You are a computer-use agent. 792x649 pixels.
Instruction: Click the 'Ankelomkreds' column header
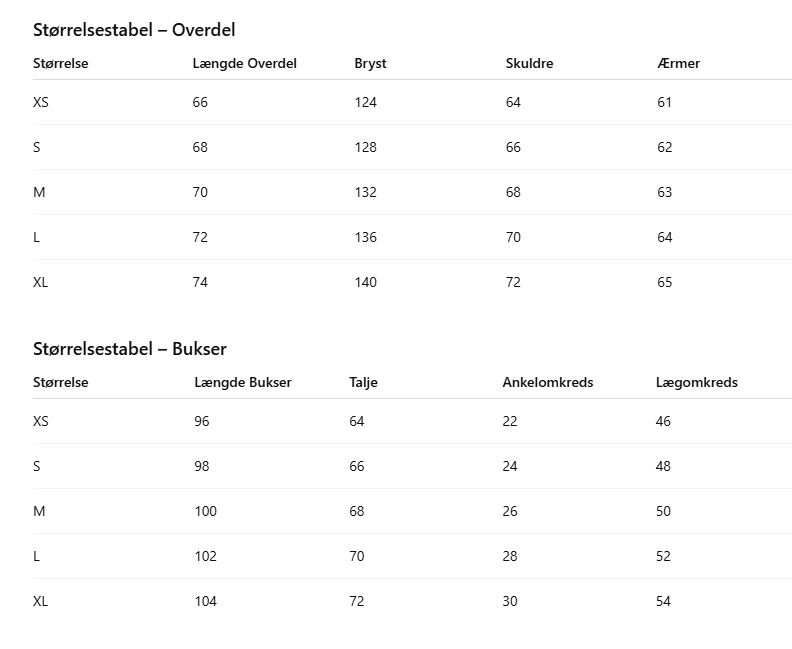point(548,383)
